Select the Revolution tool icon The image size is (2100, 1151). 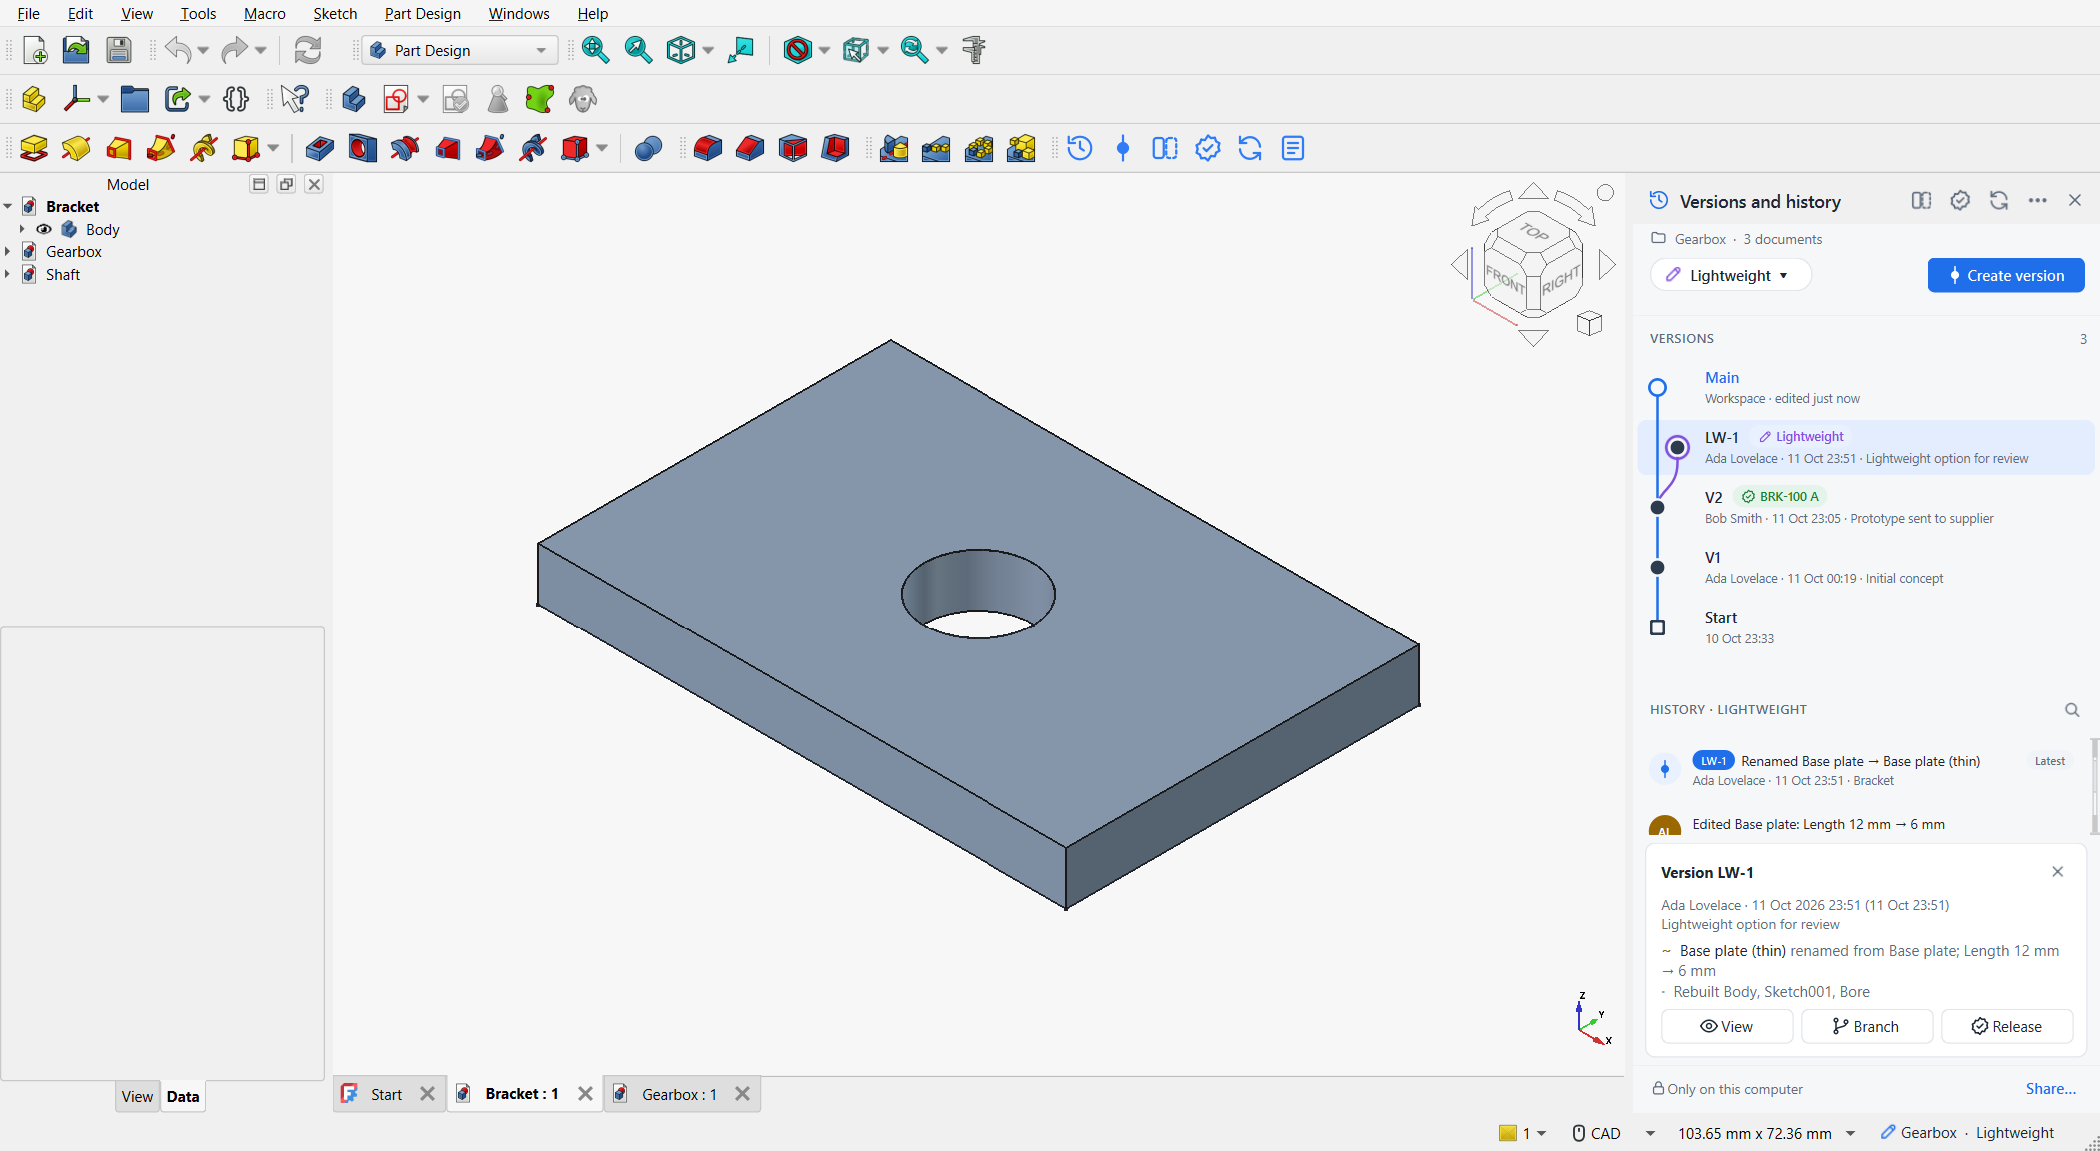(76, 148)
